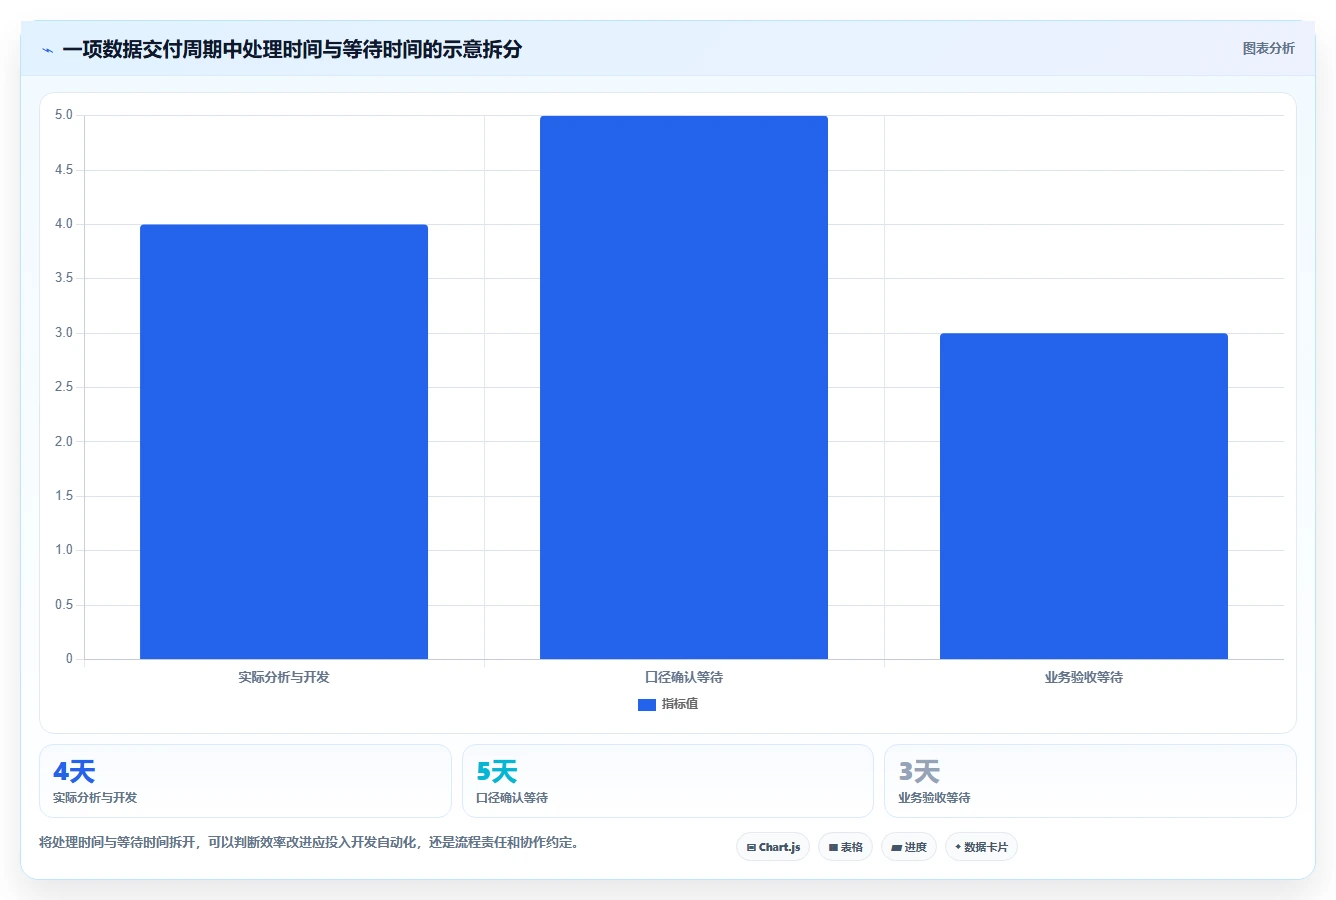
Task: Select the 3天 业务验收等待 card
Action: 1090,781
